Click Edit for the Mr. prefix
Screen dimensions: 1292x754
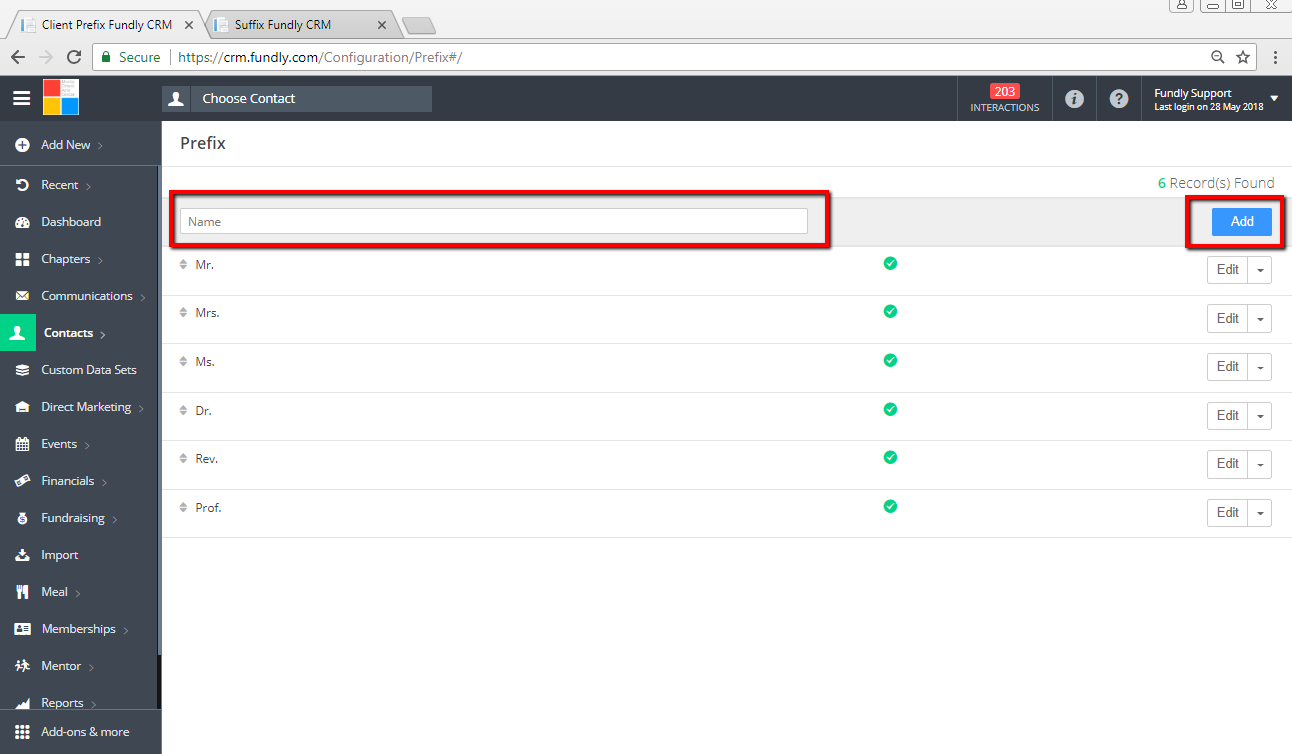point(1228,270)
